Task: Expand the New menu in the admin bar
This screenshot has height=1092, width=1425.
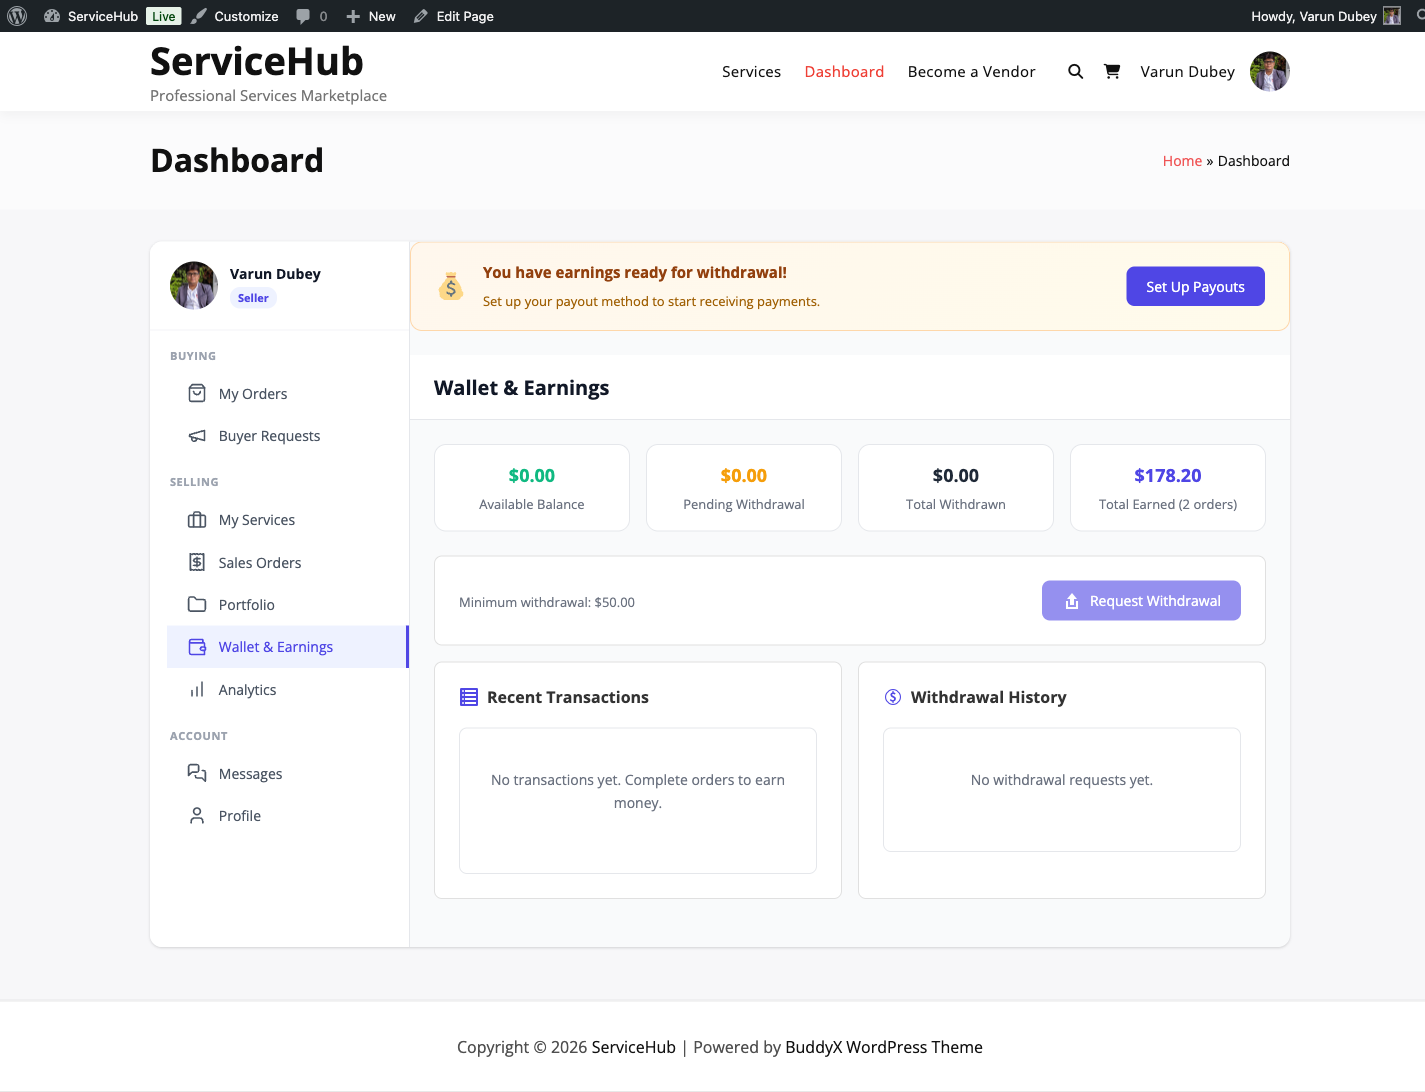Action: click(369, 15)
